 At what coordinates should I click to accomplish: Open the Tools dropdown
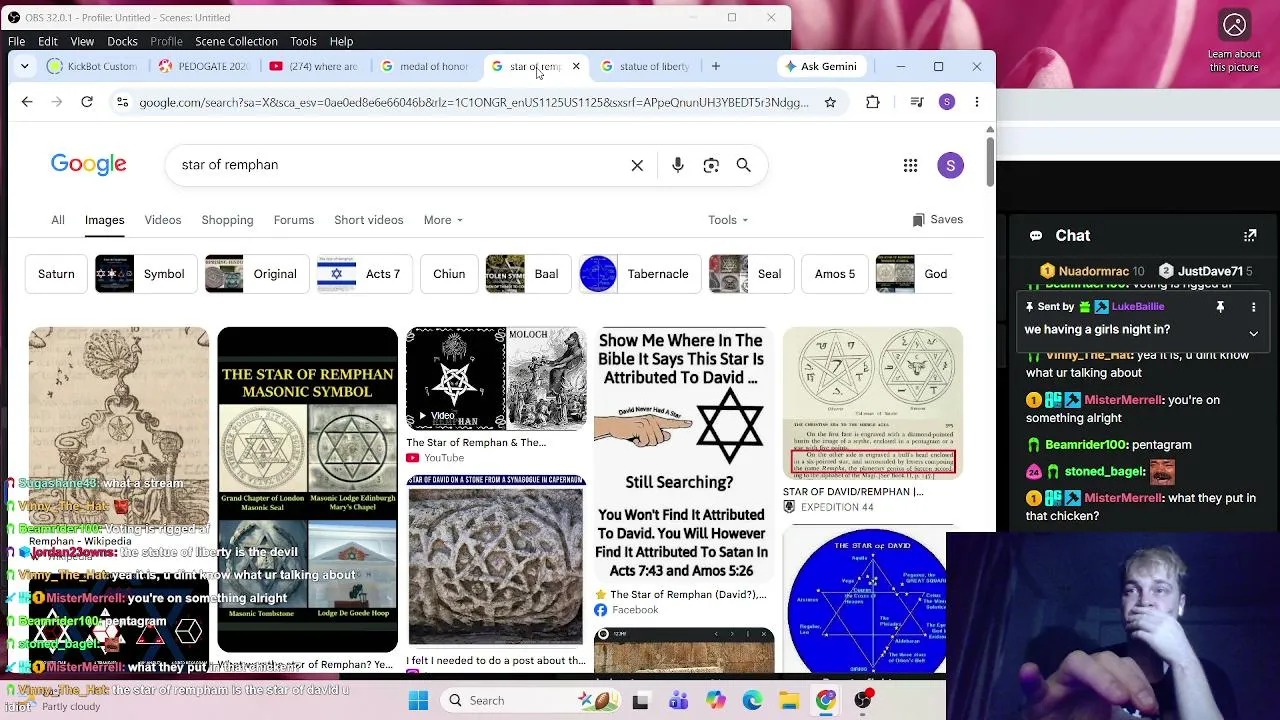coord(728,220)
